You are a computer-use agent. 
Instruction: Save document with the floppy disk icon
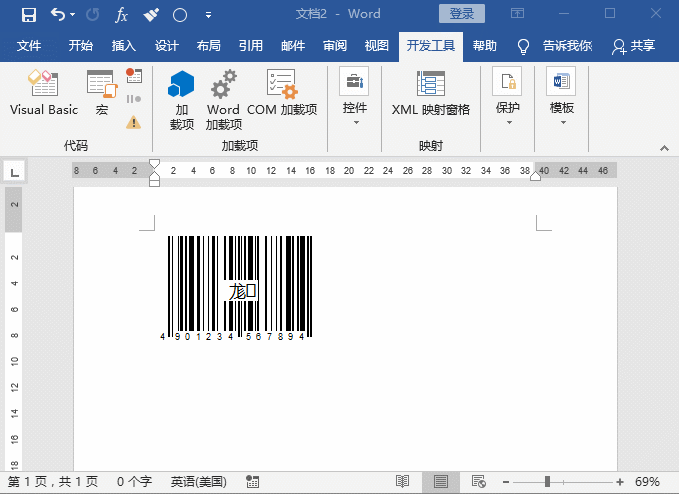tap(29, 15)
